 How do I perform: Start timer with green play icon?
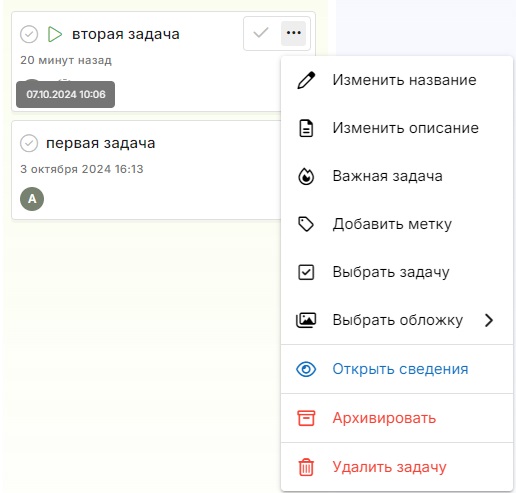55,34
